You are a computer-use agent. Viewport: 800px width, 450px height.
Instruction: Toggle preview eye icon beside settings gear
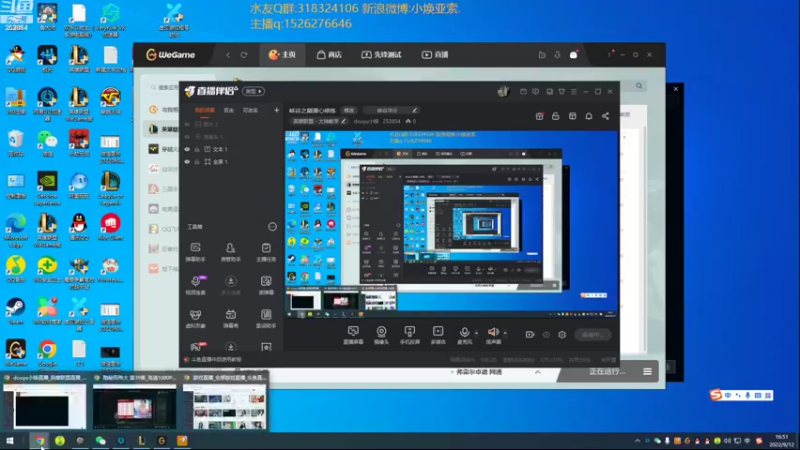[546, 335]
